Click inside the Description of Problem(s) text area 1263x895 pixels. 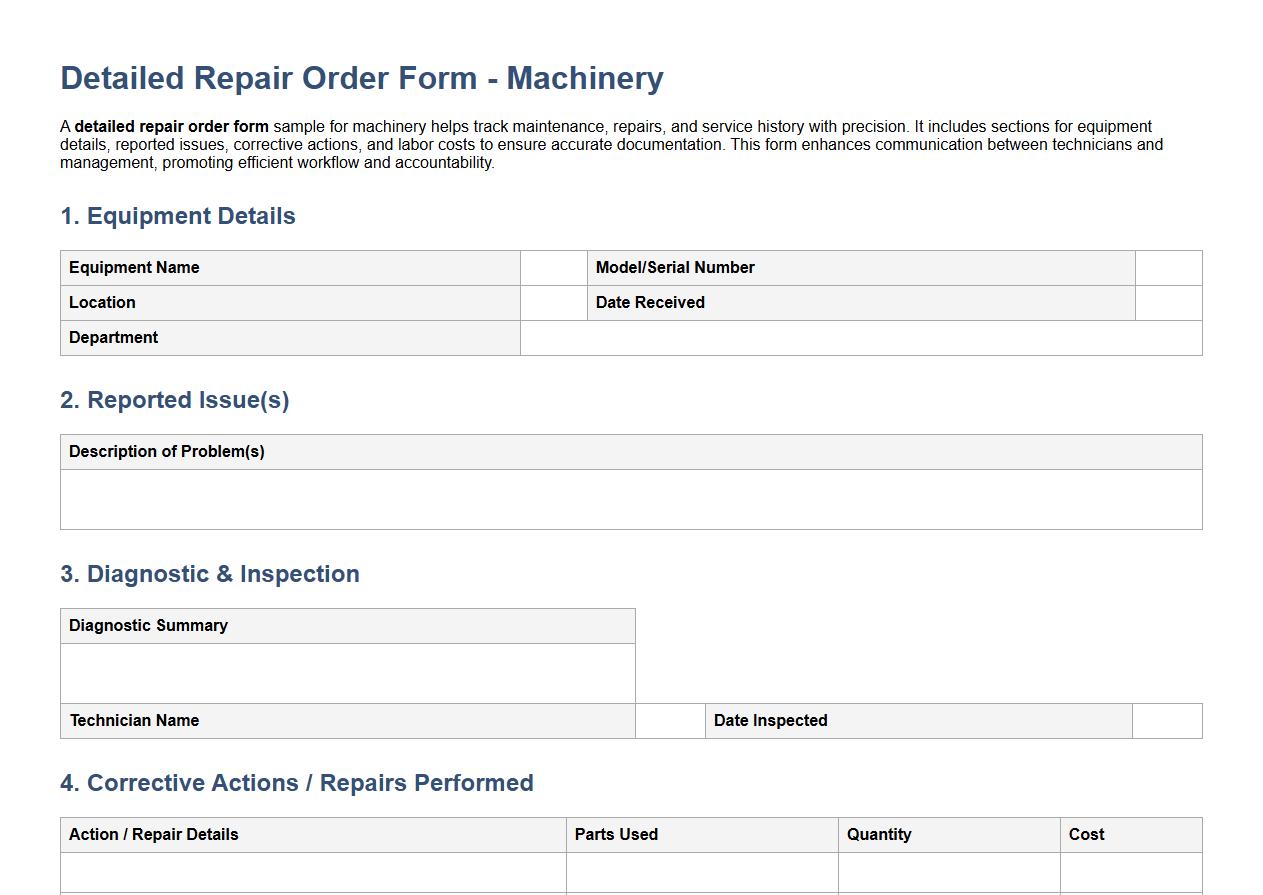631,497
